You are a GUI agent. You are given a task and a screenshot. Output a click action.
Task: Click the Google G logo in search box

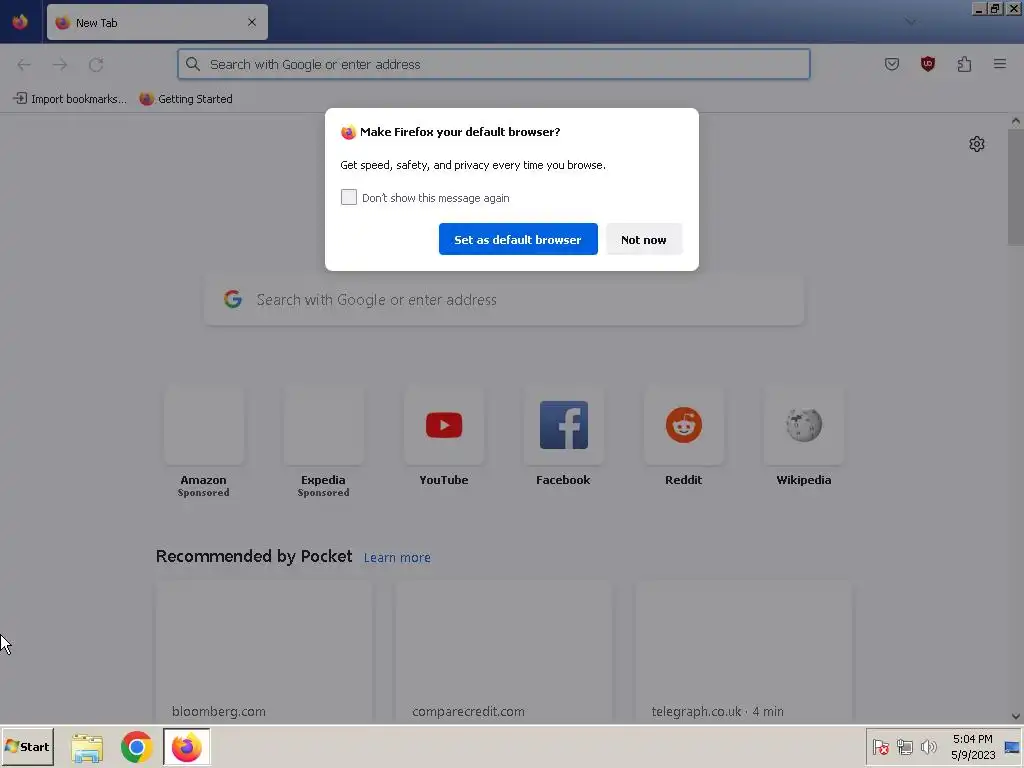[x=233, y=299]
